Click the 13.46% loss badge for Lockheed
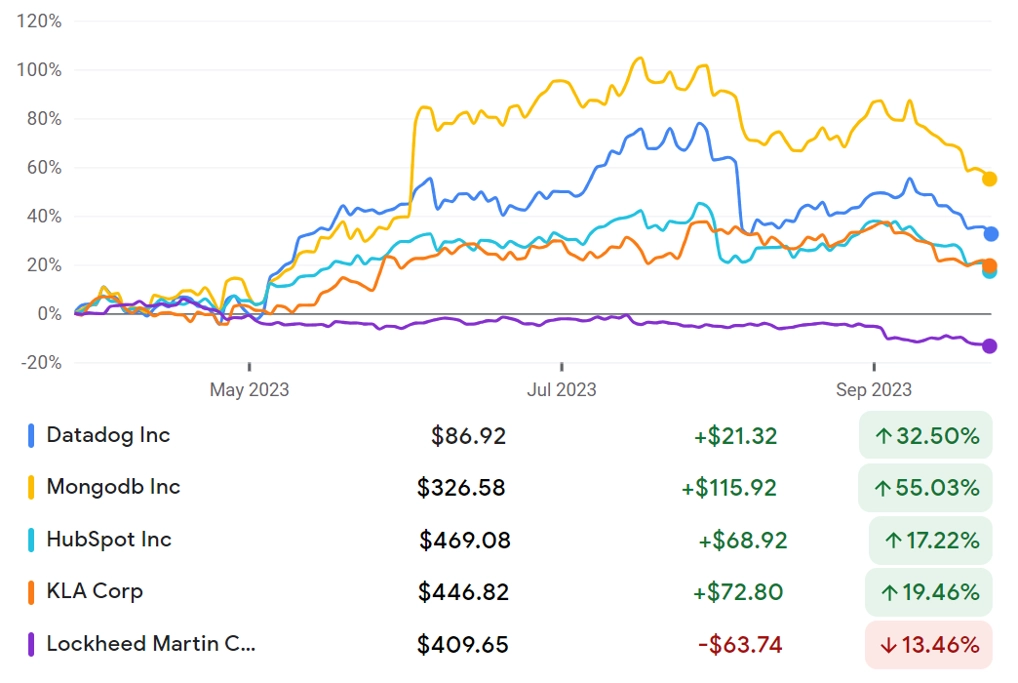 [x=929, y=645]
